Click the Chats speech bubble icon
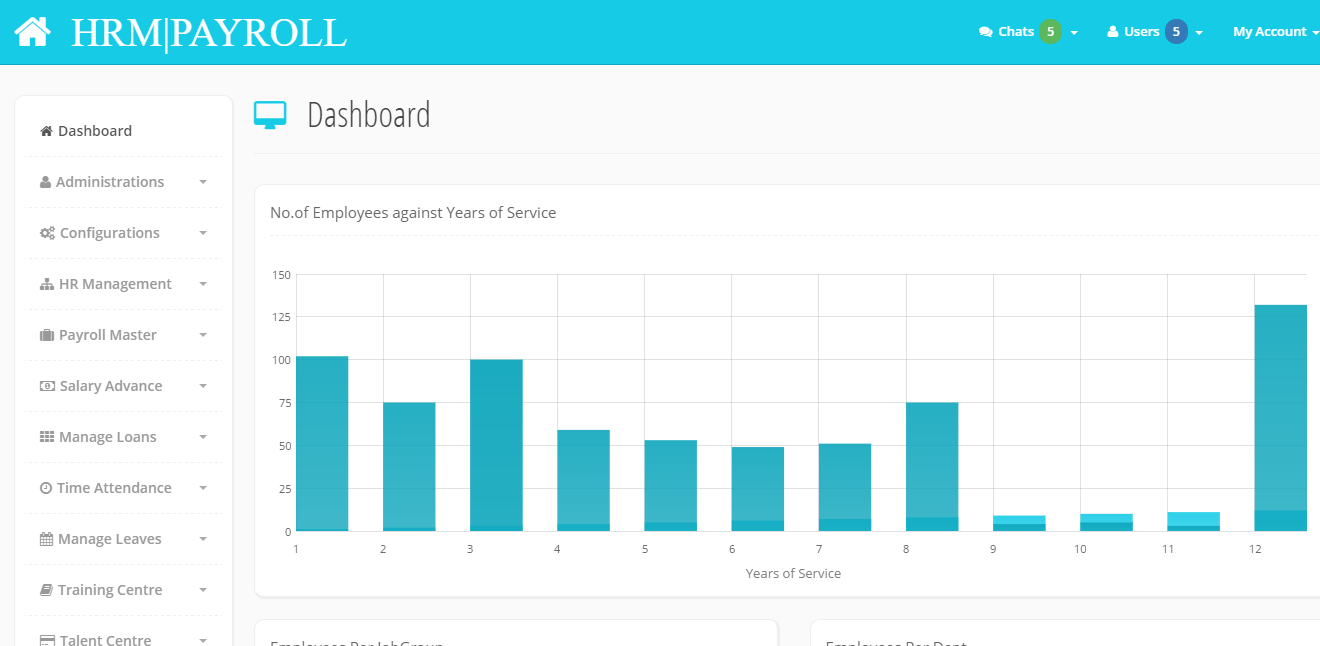 coord(985,32)
